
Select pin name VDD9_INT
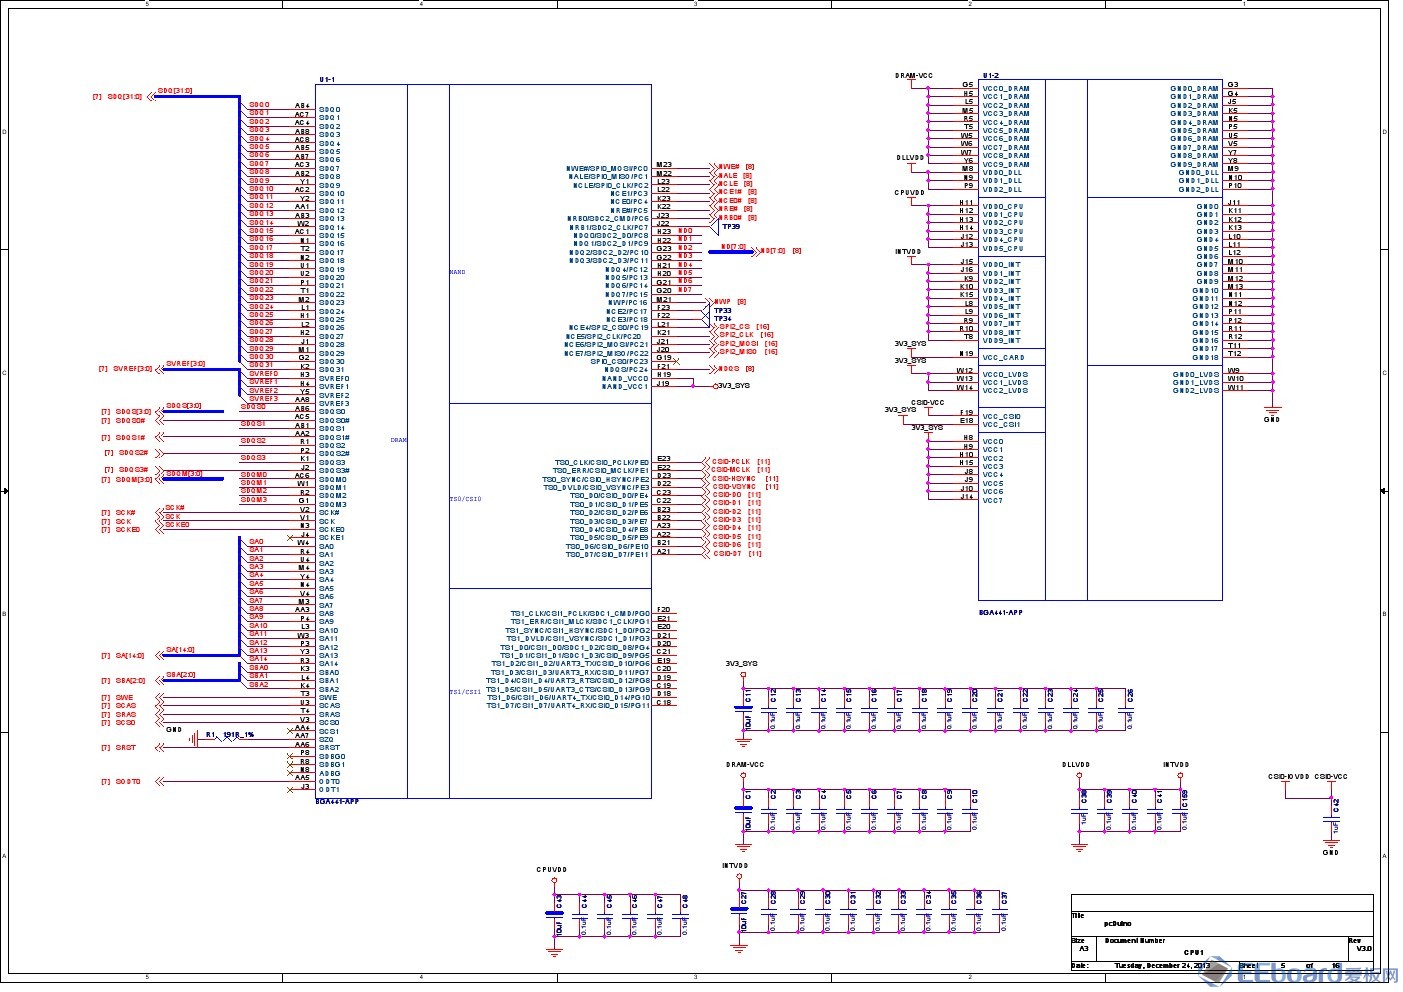tap(1002, 340)
